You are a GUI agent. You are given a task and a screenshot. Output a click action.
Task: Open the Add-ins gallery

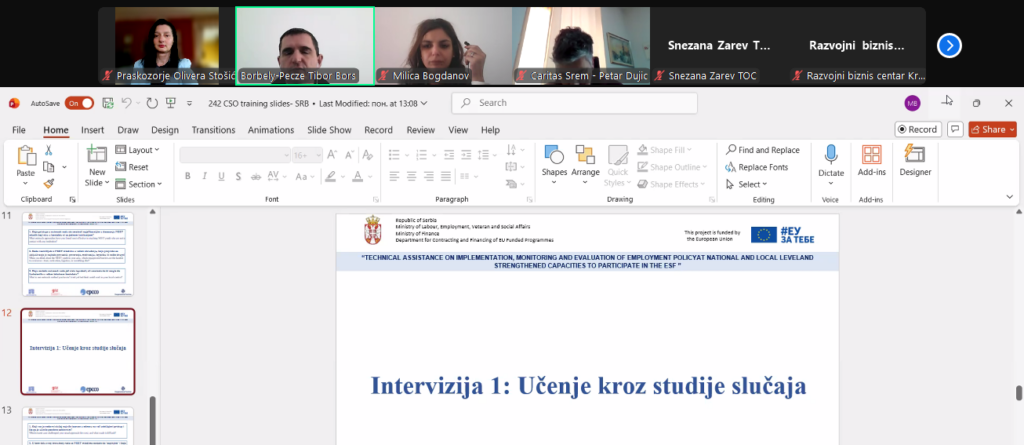[872, 160]
